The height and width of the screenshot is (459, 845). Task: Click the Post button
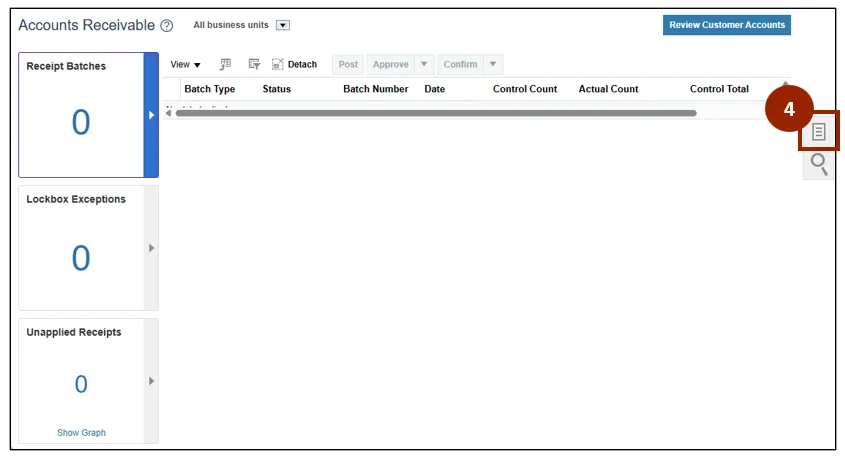click(x=348, y=64)
